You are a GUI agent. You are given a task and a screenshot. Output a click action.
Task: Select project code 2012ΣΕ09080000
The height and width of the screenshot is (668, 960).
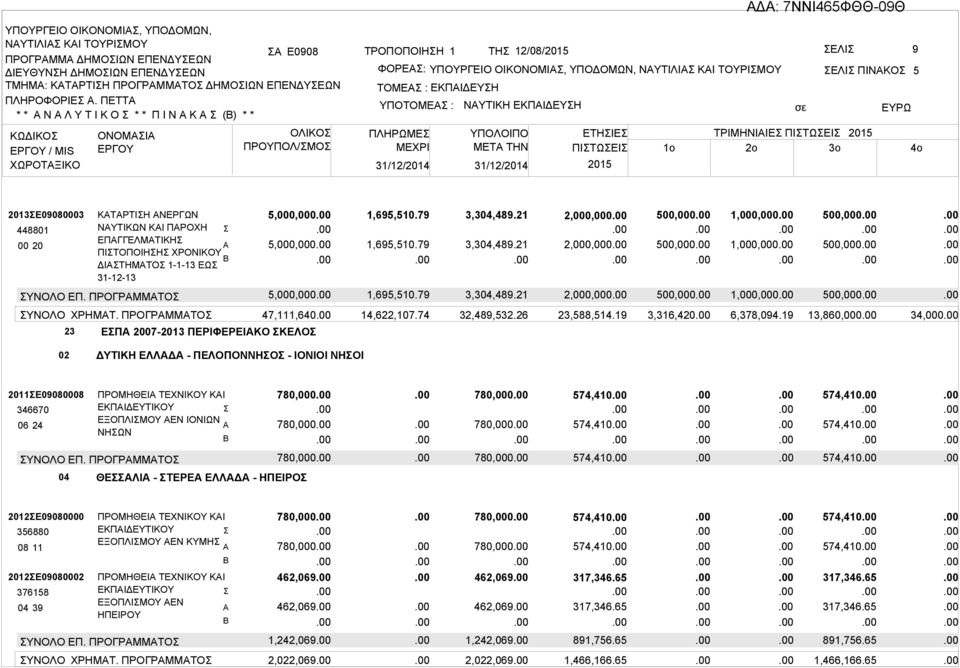46,517
